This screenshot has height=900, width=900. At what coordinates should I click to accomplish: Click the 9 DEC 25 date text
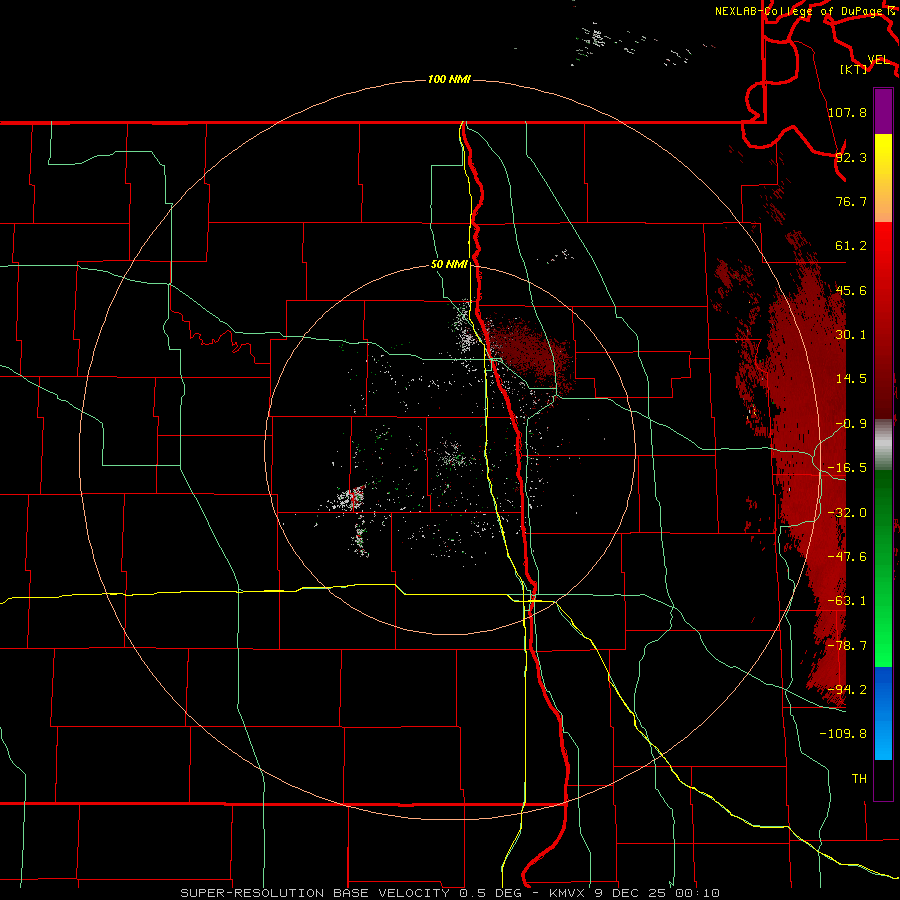point(632,893)
